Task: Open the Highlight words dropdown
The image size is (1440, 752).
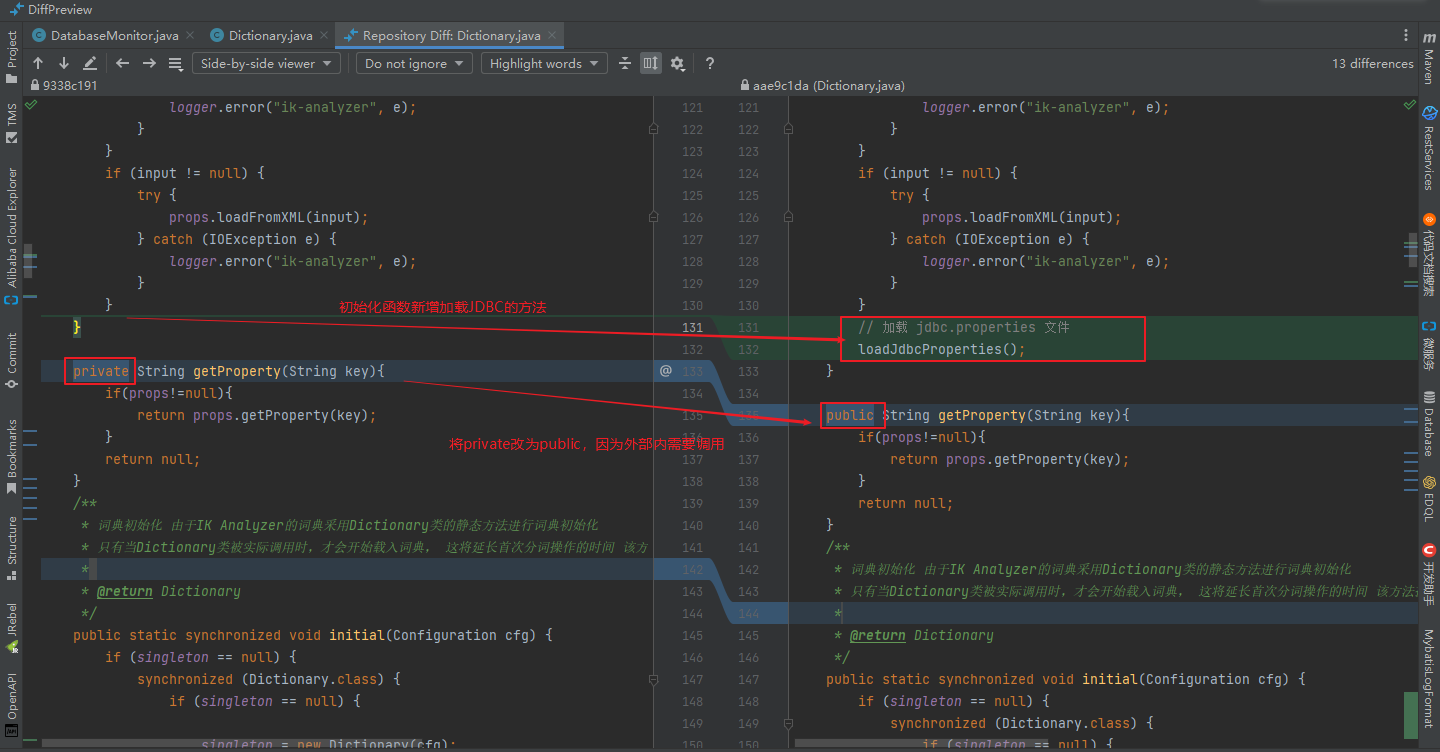Action: click(544, 63)
